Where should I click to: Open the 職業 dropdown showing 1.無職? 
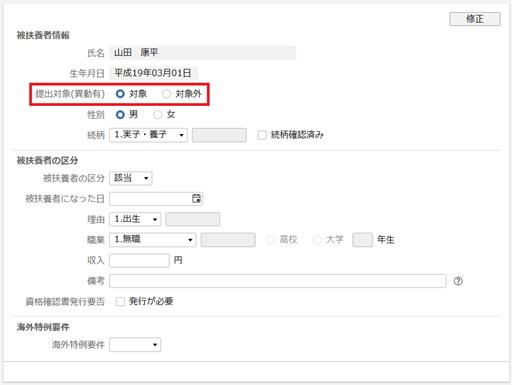pyautogui.click(x=153, y=240)
